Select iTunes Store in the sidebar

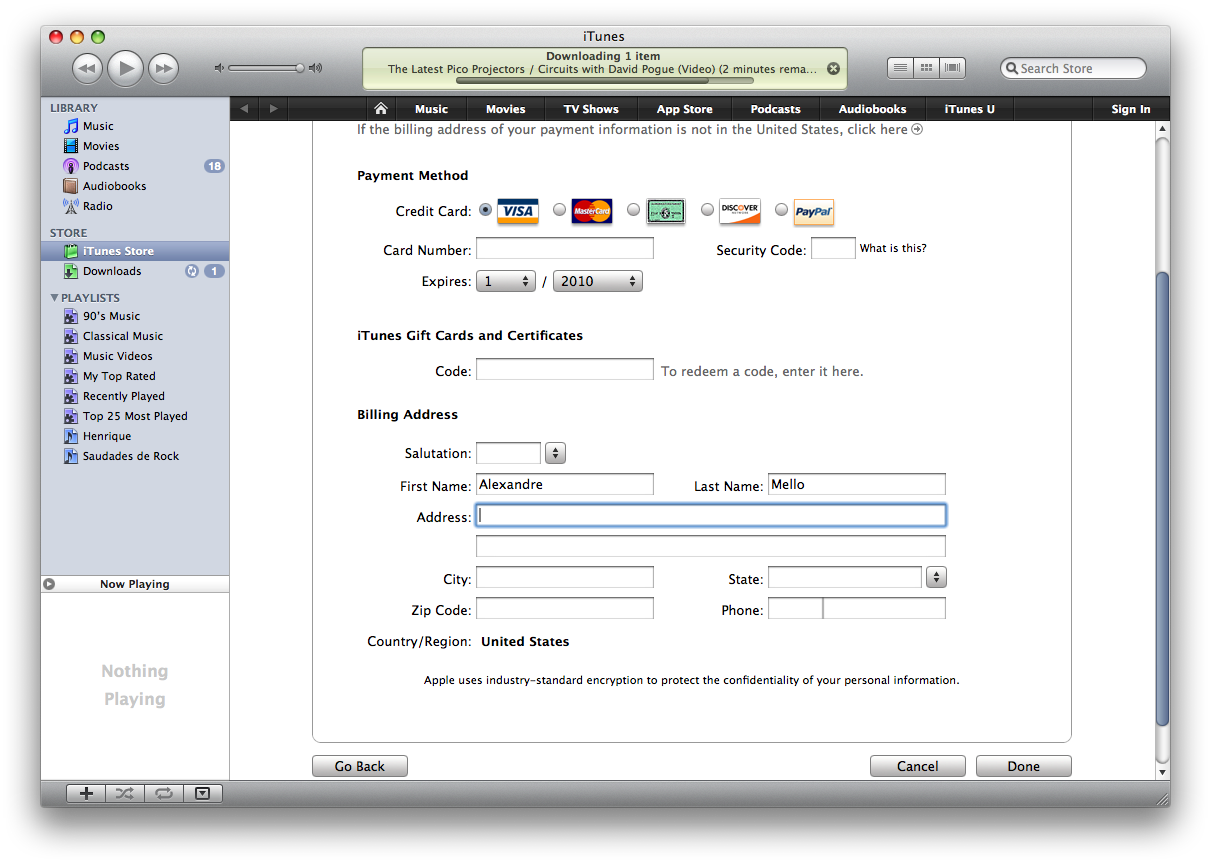click(x=135, y=251)
